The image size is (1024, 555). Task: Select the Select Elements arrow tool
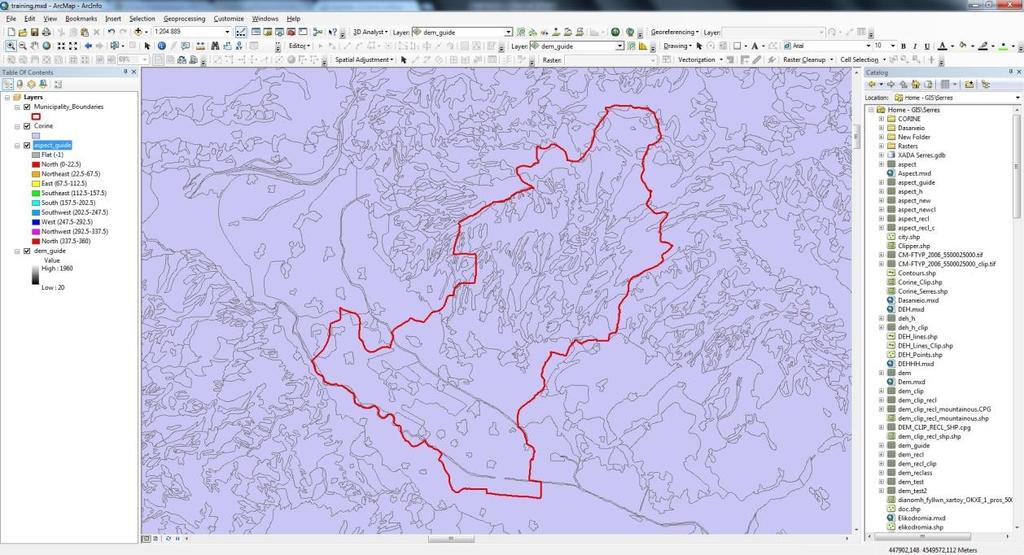[147, 46]
